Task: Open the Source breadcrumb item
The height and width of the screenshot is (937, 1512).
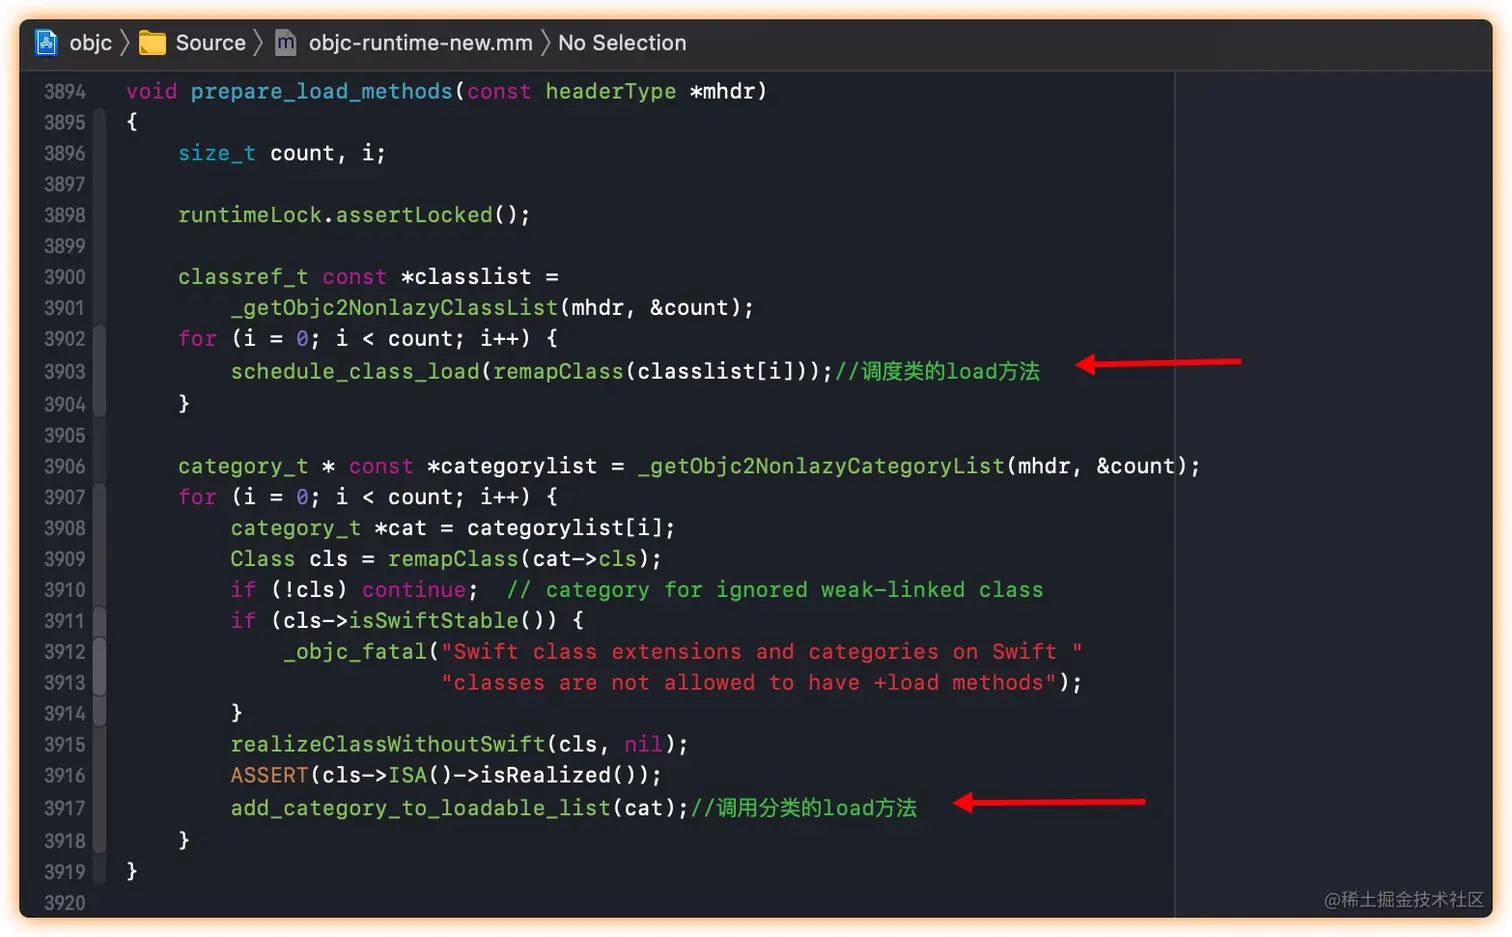Action: point(210,43)
